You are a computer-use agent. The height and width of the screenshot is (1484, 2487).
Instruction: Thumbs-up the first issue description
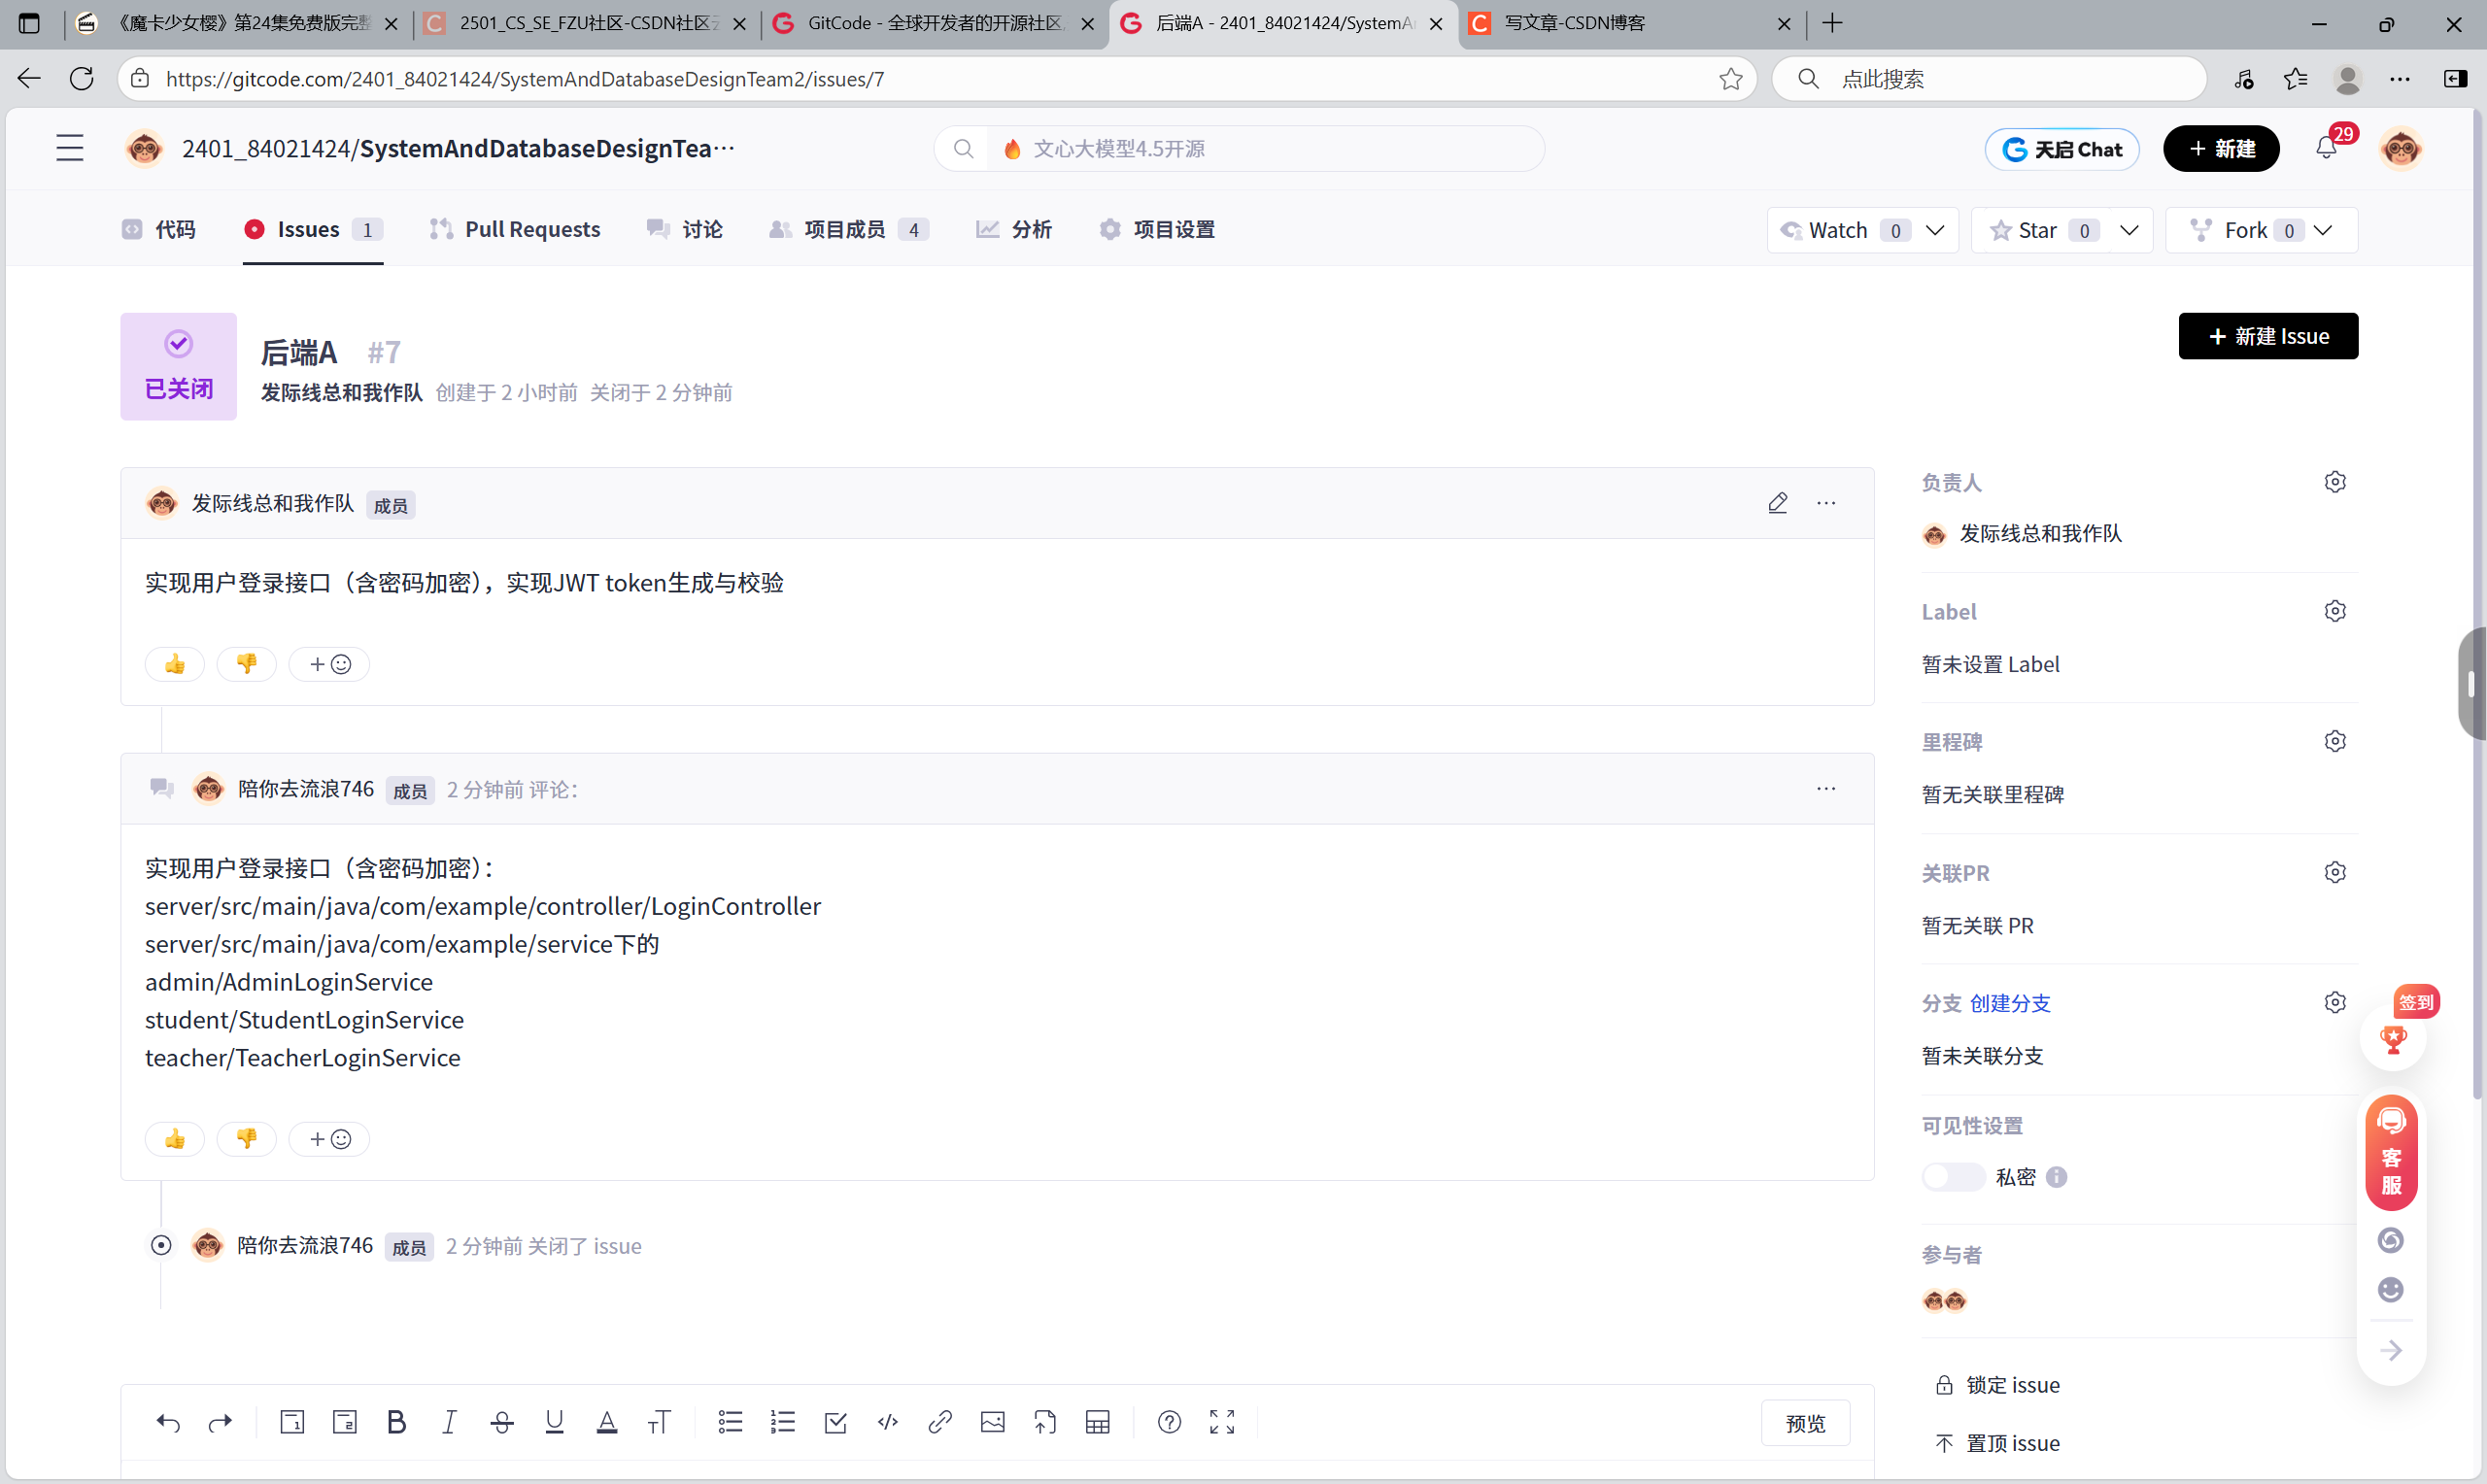175,664
